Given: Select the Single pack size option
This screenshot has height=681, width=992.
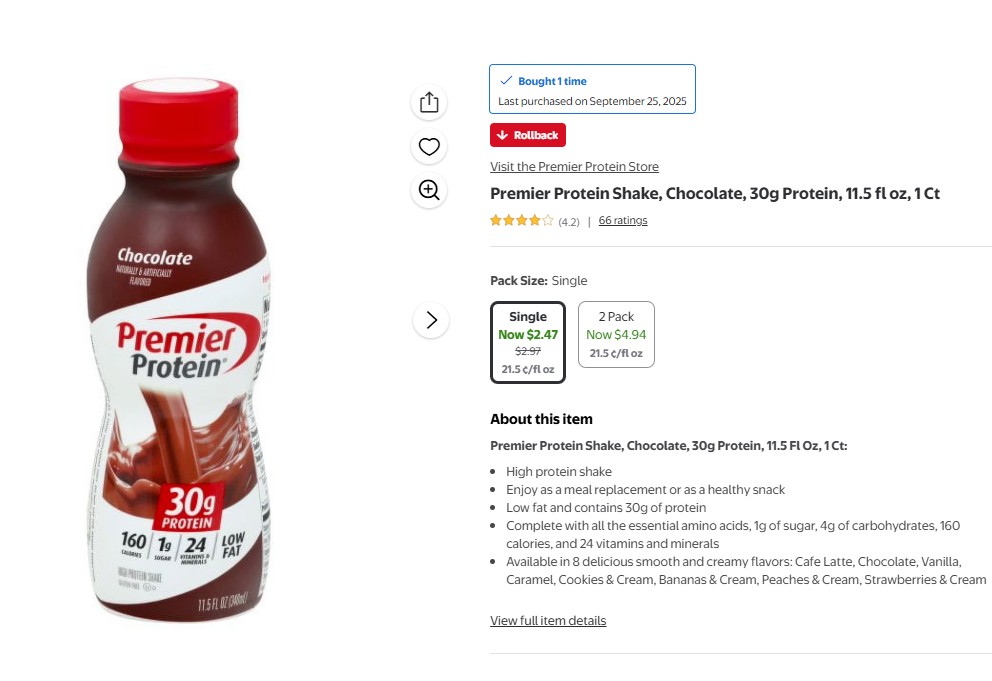Looking at the screenshot, I should click(x=528, y=342).
